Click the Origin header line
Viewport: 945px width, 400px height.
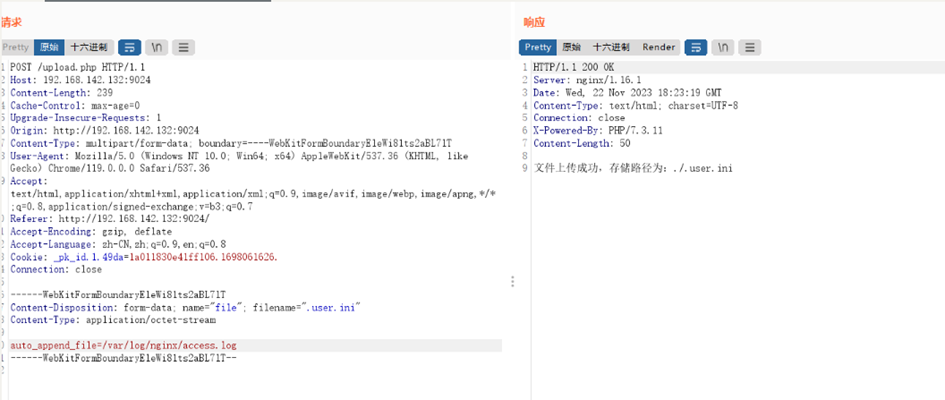pyautogui.click(x=104, y=130)
